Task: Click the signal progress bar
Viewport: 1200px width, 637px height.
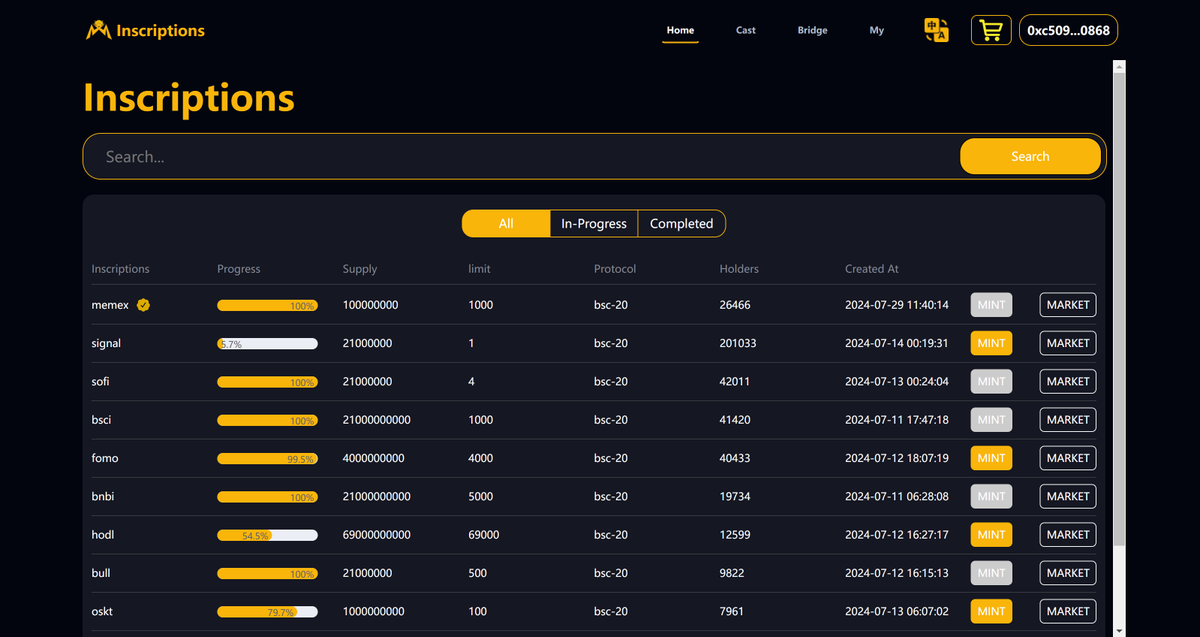Action: coord(267,343)
